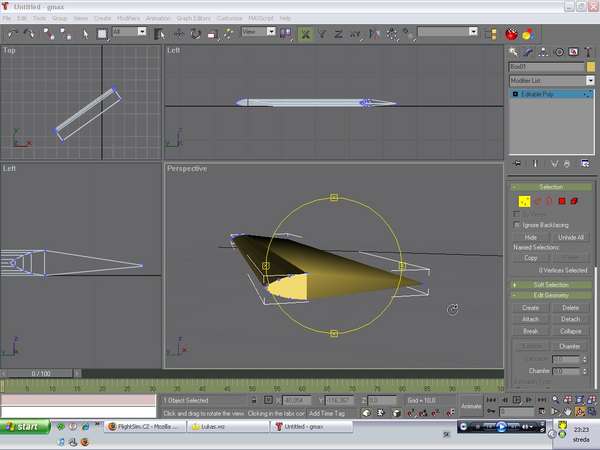Click Make Unique icon under stack
The width and height of the screenshot is (600, 450).
(554, 164)
